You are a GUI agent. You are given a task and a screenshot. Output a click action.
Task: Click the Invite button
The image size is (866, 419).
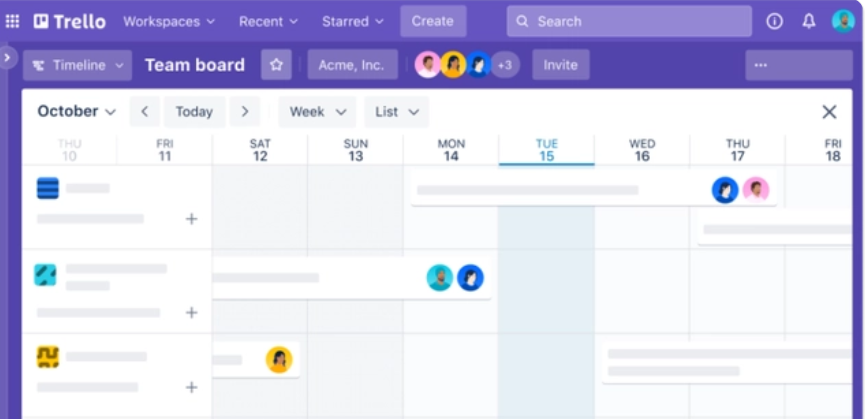click(560, 65)
